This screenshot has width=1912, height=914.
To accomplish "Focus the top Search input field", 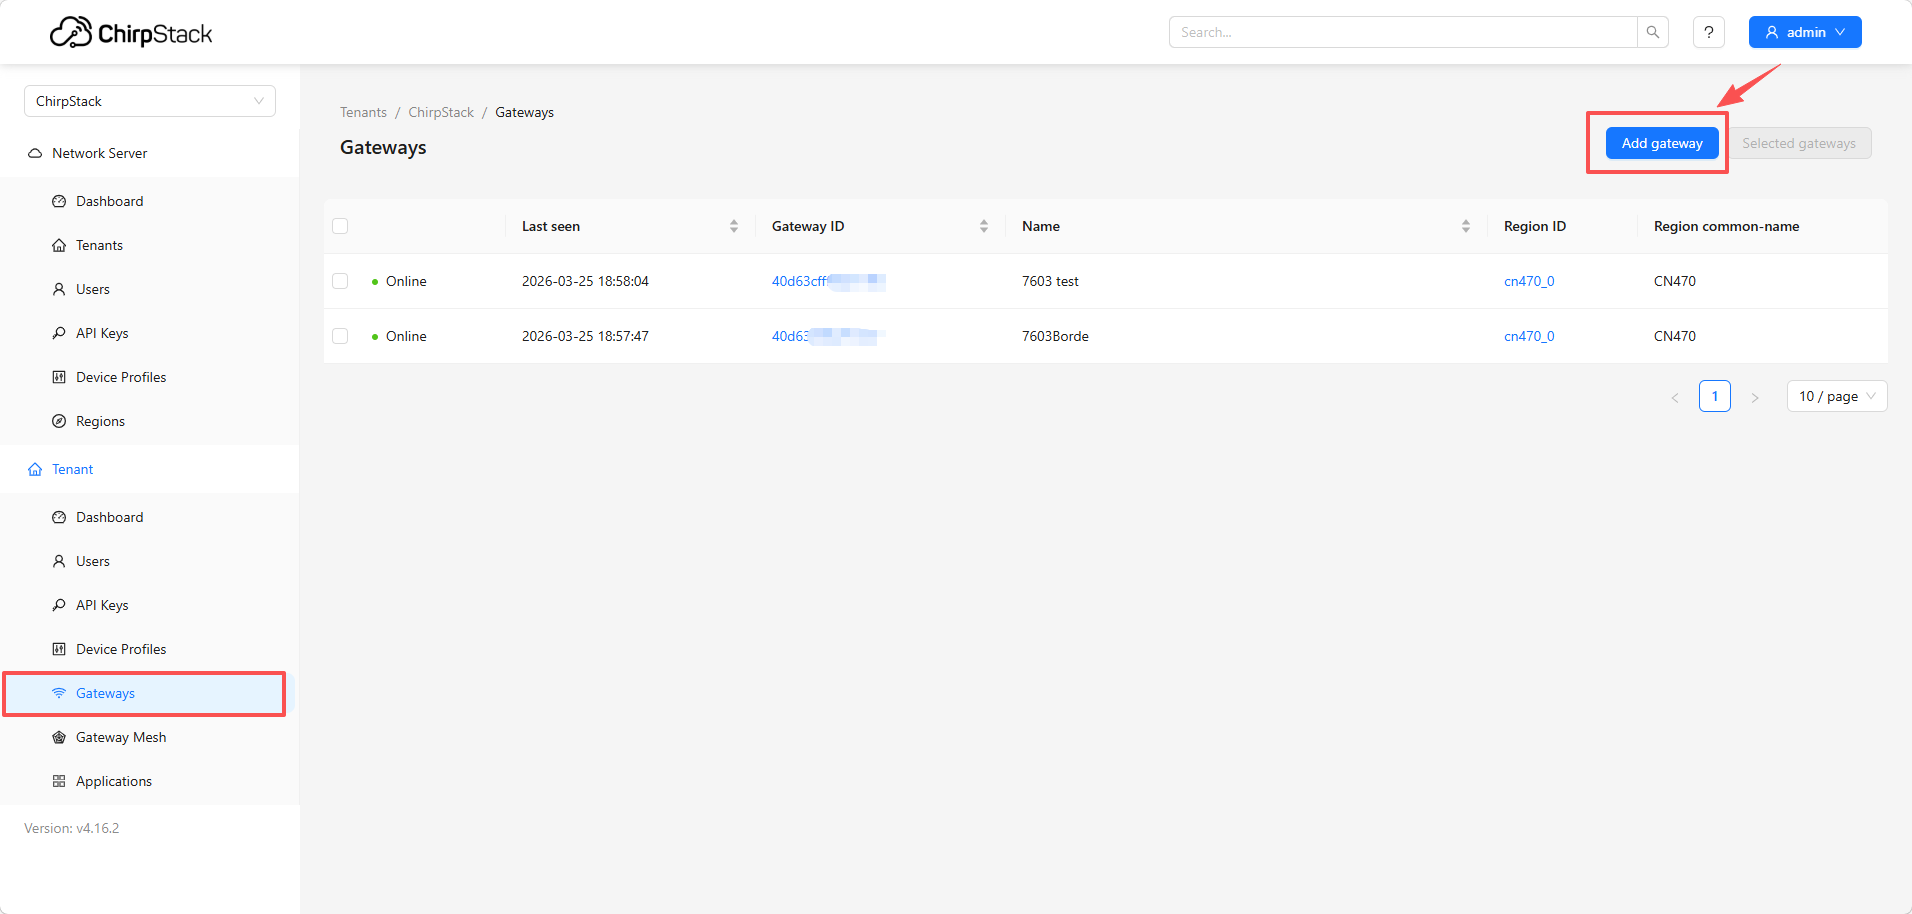I will click(x=1402, y=32).
